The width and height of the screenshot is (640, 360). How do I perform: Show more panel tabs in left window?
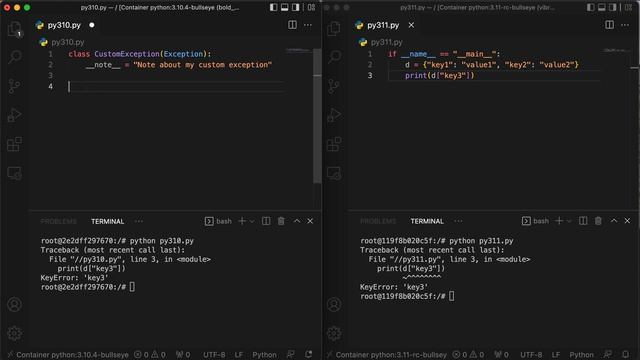coord(139,221)
